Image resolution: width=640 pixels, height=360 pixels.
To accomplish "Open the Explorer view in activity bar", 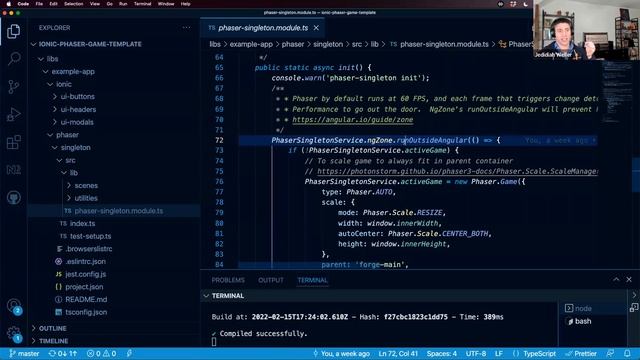I will click(13, 31).
